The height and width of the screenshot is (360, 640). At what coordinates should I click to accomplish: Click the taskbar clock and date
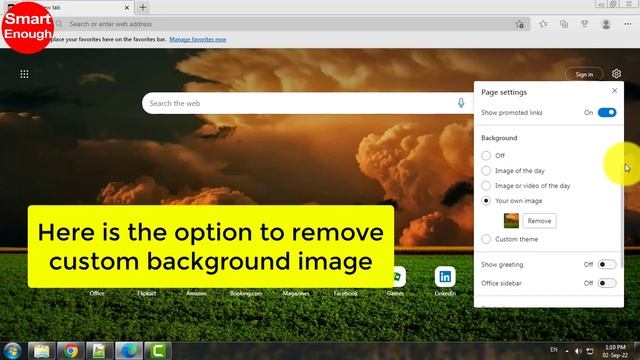click(615, 351)
